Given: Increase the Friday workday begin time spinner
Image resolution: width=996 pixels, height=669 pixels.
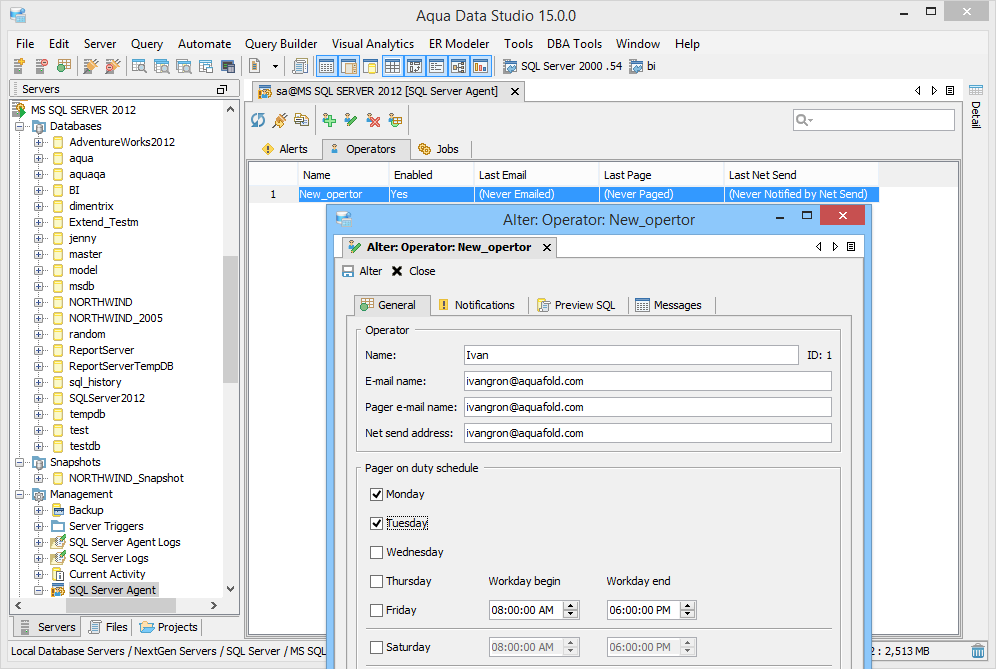Looking at the screenshot, I should pos(571,606).
